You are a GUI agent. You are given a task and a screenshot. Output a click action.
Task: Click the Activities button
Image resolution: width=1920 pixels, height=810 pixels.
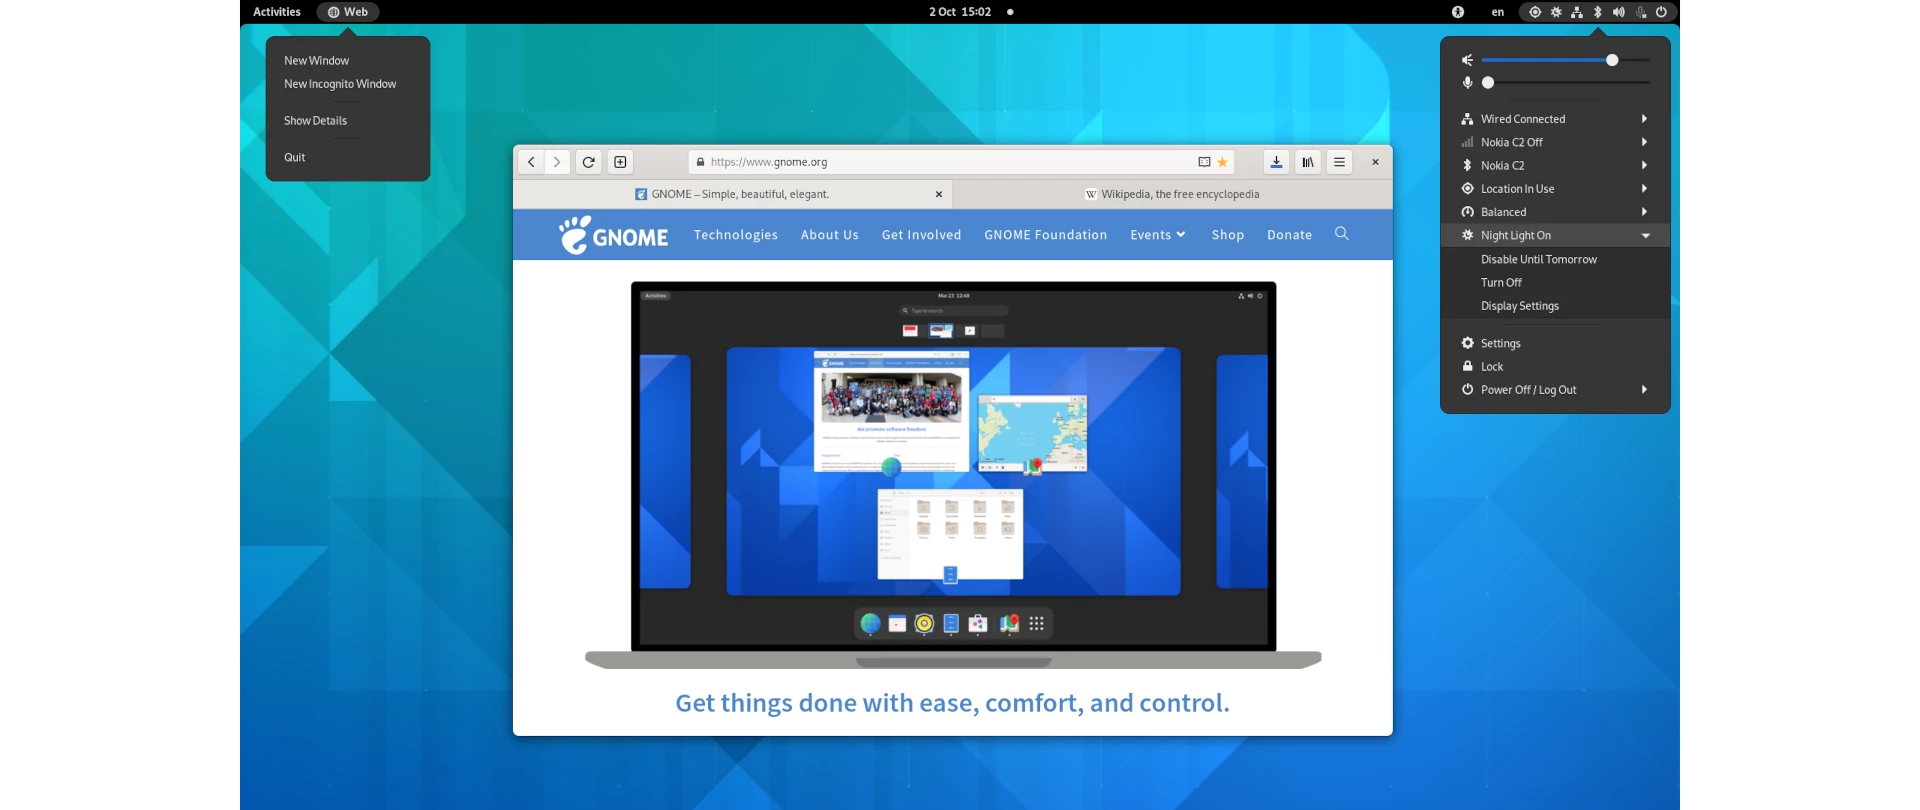(x=277, y=12)
